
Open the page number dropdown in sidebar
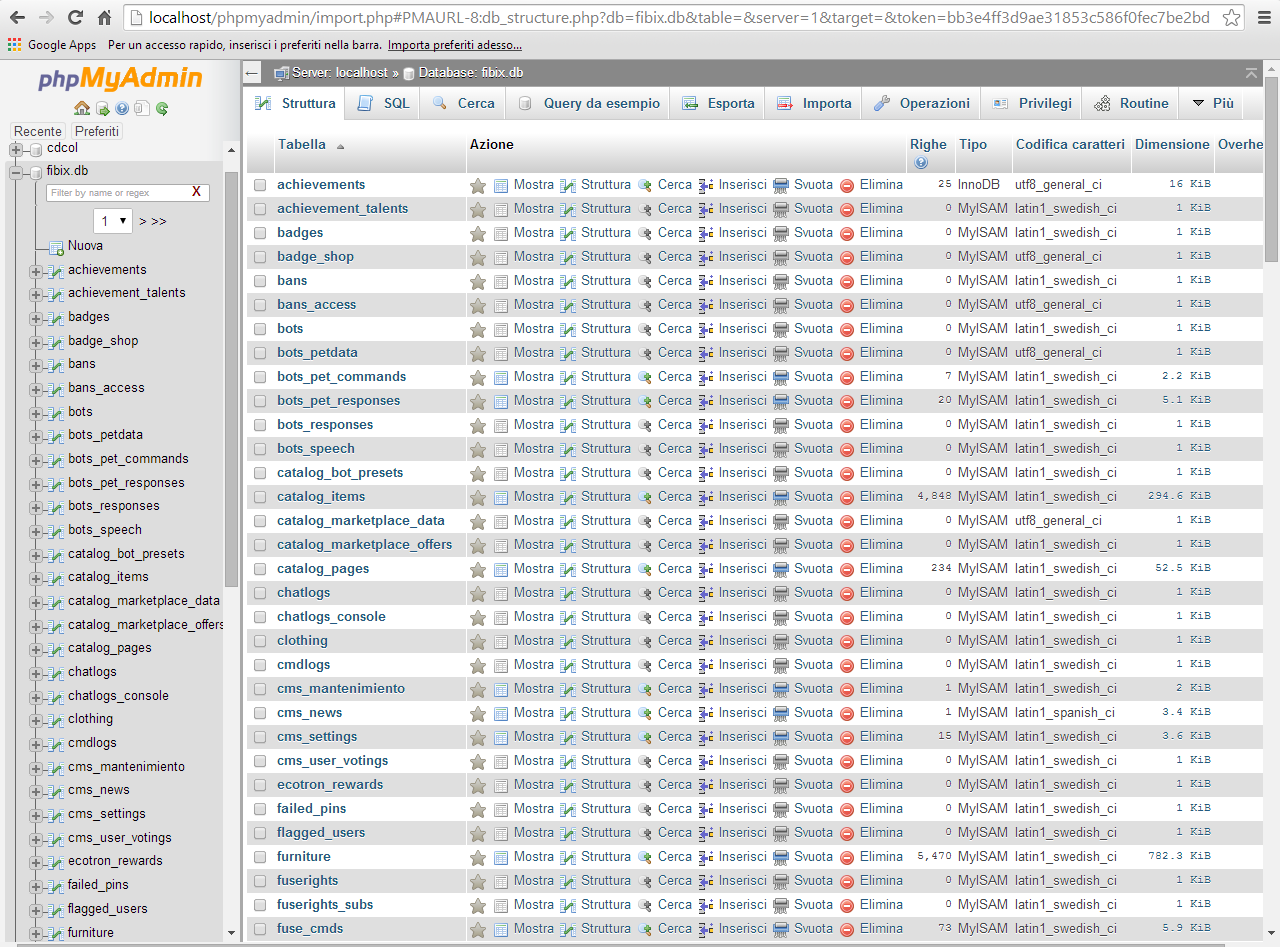tap(113, 221)
